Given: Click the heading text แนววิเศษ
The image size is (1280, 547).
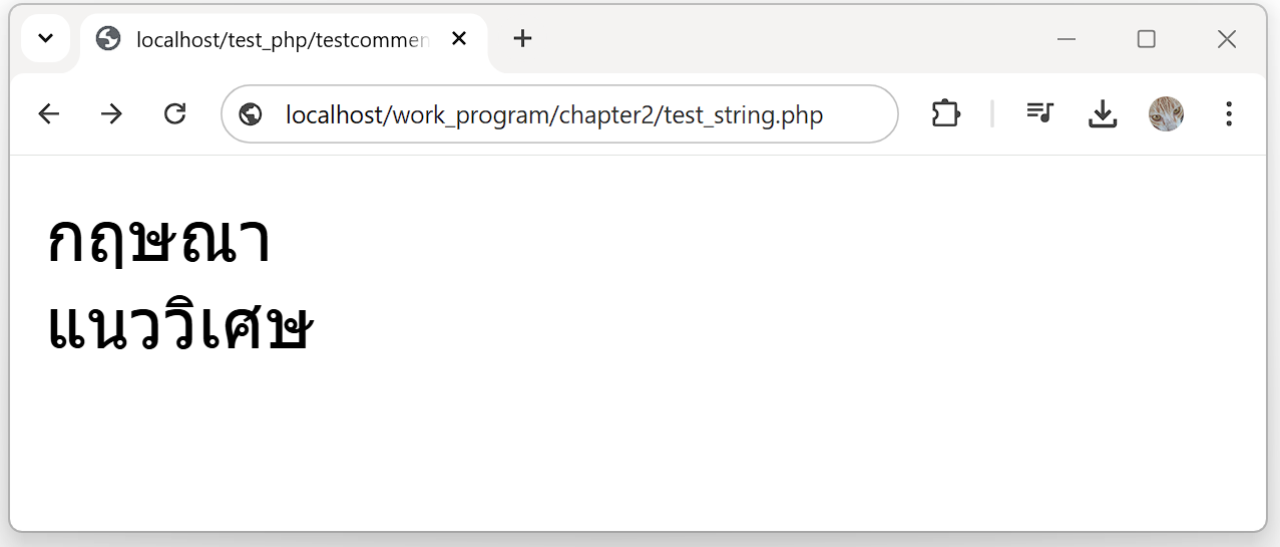Looking at the screenshot, I should [180, 326].
